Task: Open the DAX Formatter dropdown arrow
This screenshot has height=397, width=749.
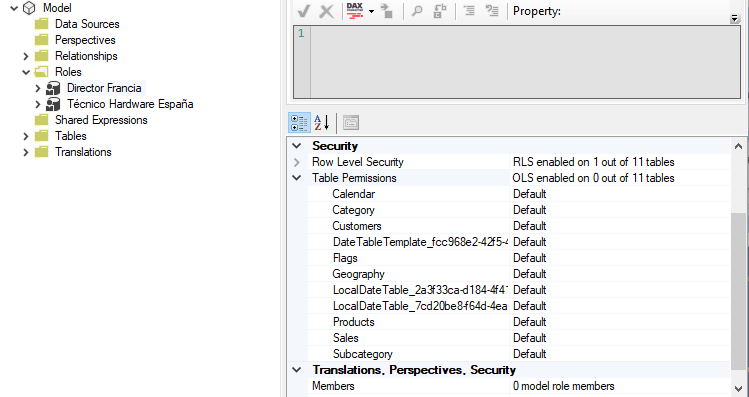Action: click(371, 11)
